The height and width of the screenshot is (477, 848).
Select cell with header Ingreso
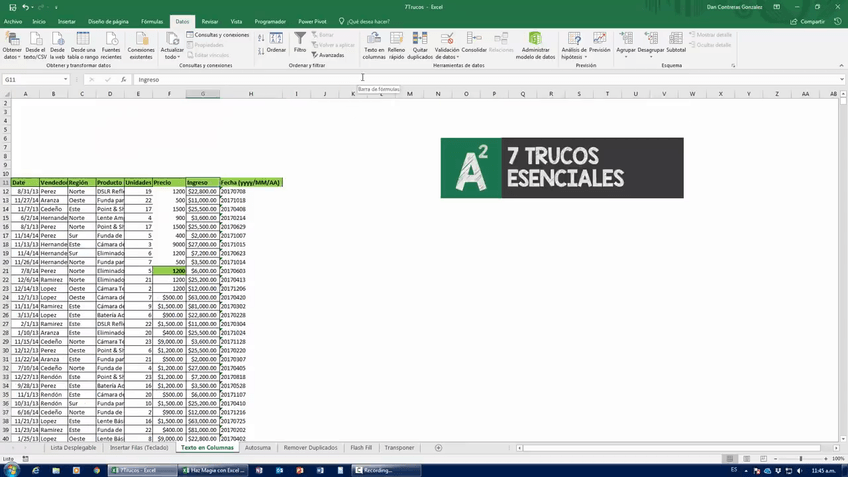click(203, 183)
